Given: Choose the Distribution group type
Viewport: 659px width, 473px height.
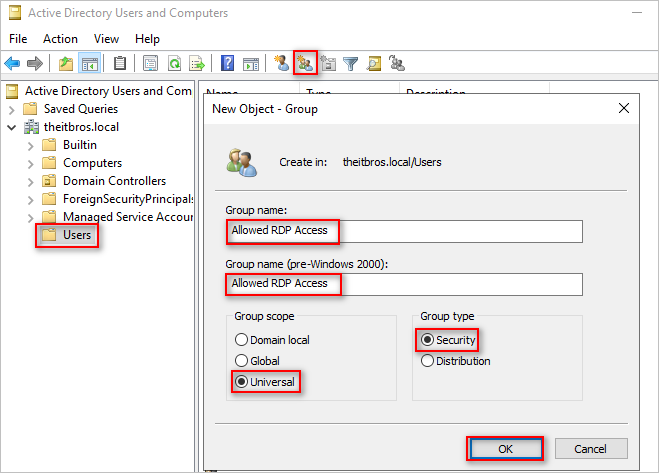Looking at the screenshot, I should click(428, 361).
